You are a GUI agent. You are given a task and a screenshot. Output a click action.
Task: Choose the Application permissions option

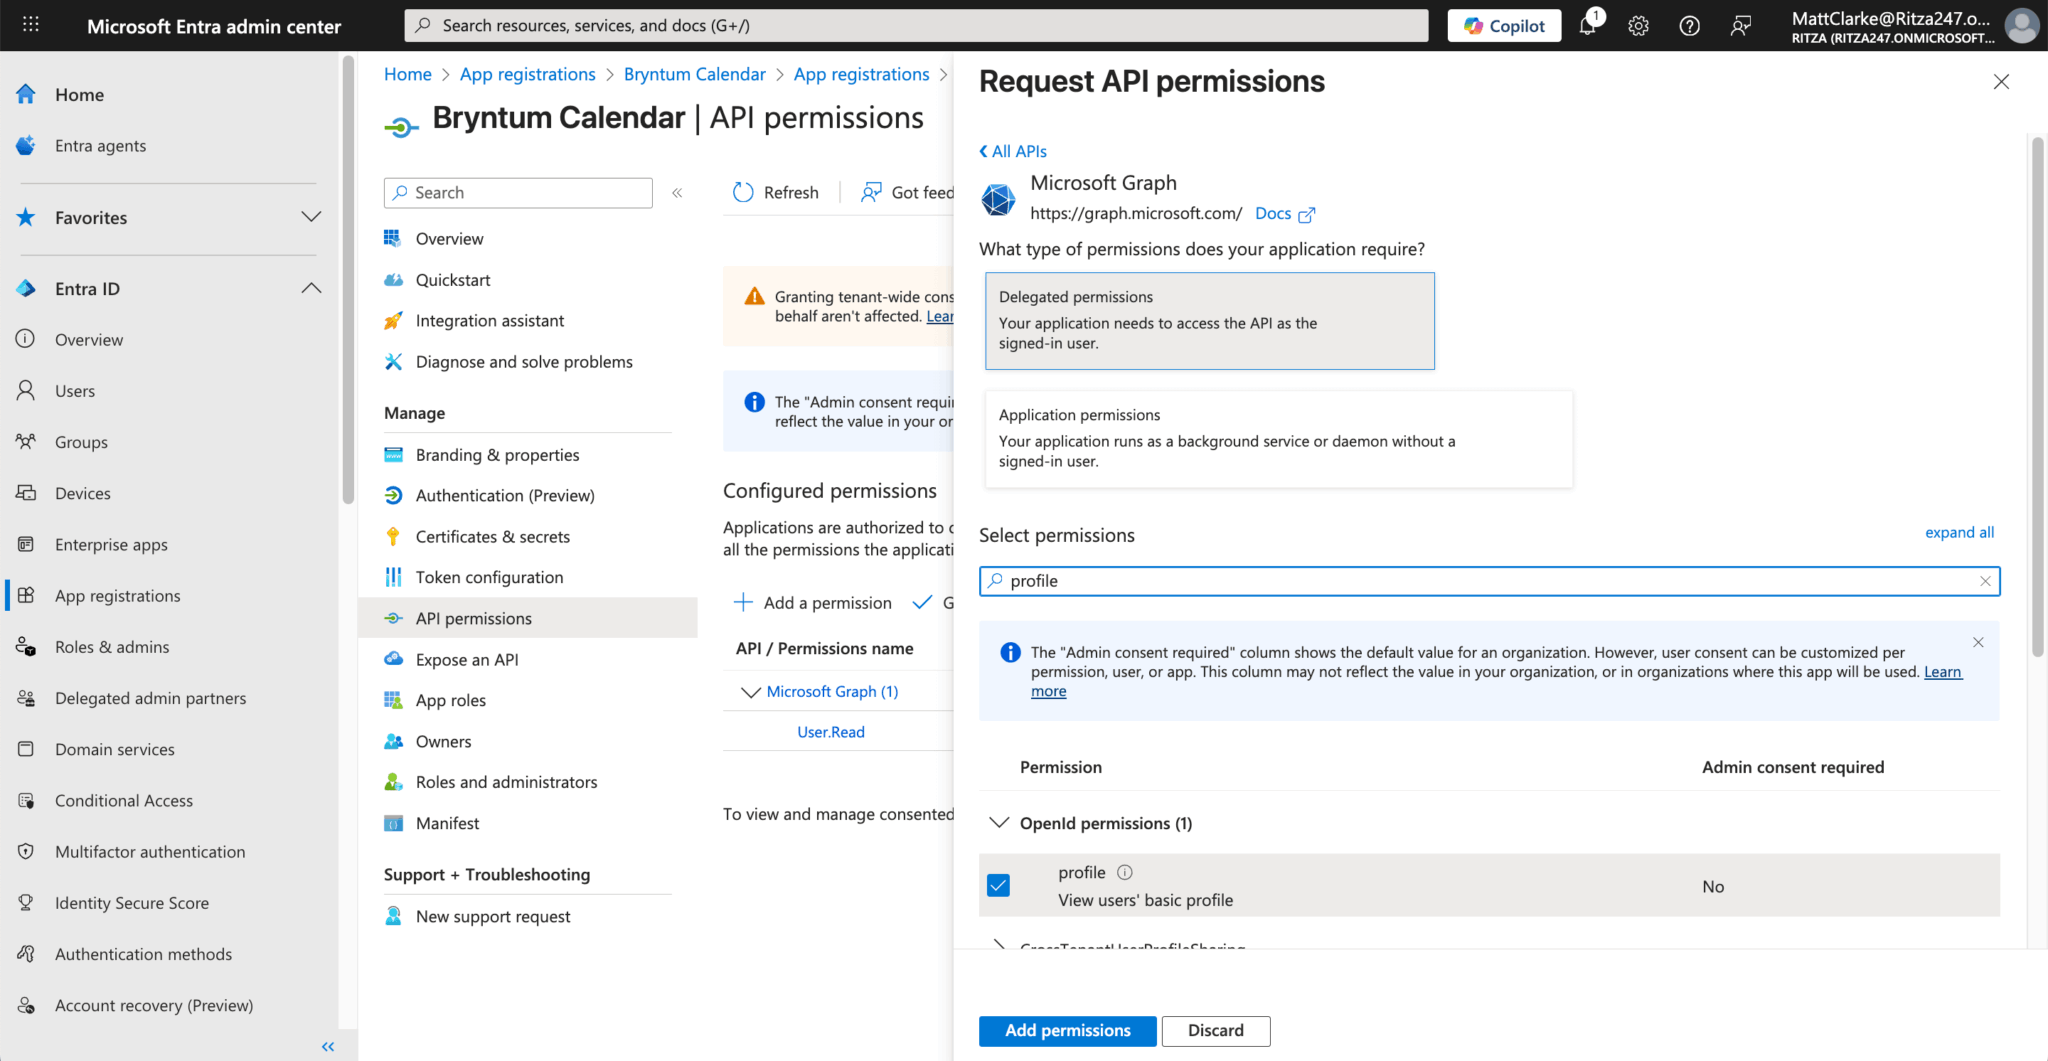click(1278, 439)
